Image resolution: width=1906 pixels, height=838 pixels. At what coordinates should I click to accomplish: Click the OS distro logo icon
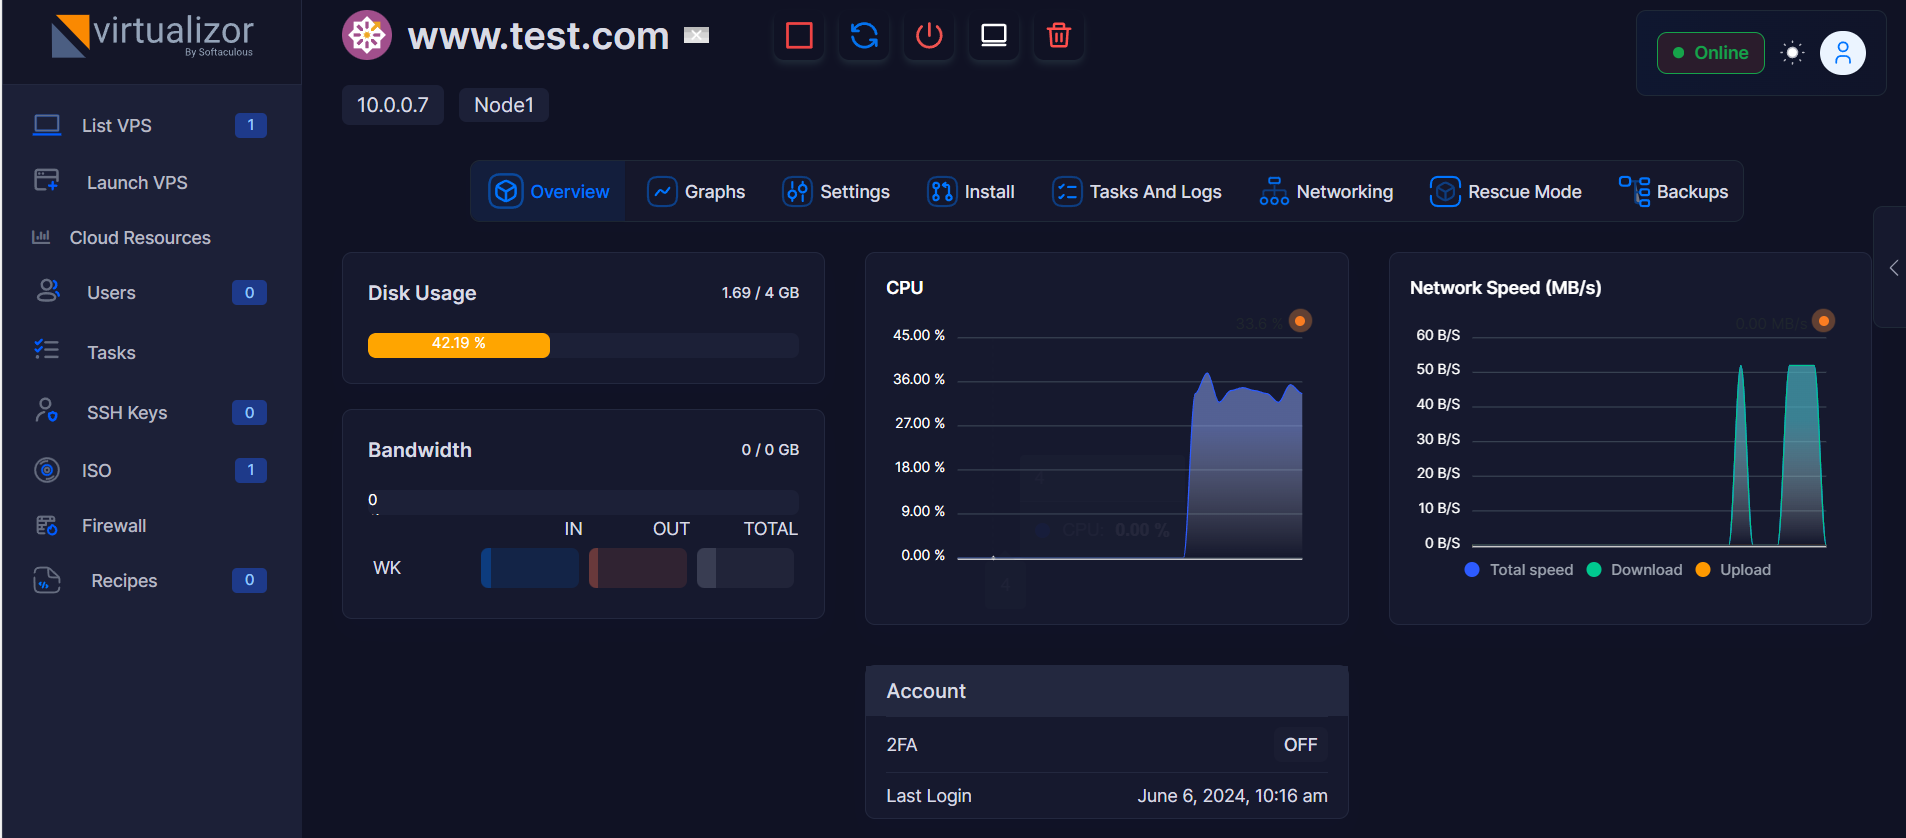click(367, 36)
